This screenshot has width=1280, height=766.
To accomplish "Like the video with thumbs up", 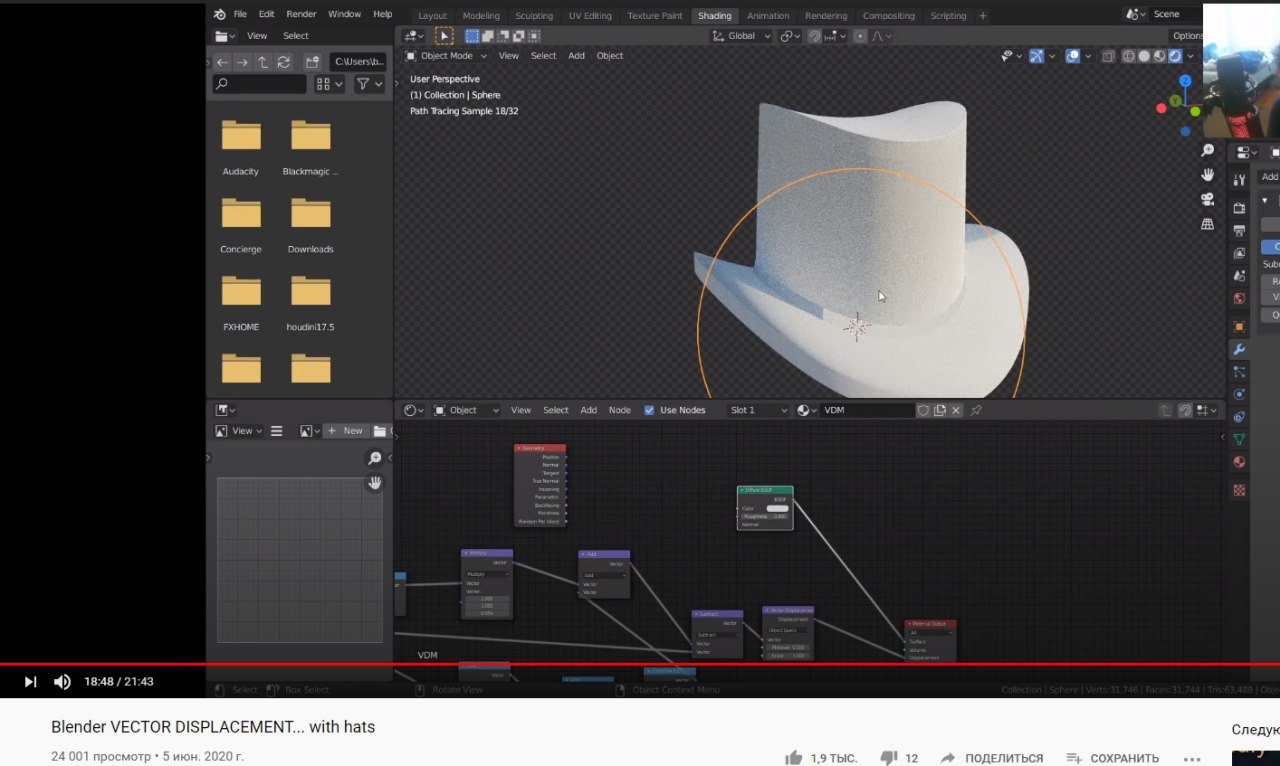I will (794, 758).
